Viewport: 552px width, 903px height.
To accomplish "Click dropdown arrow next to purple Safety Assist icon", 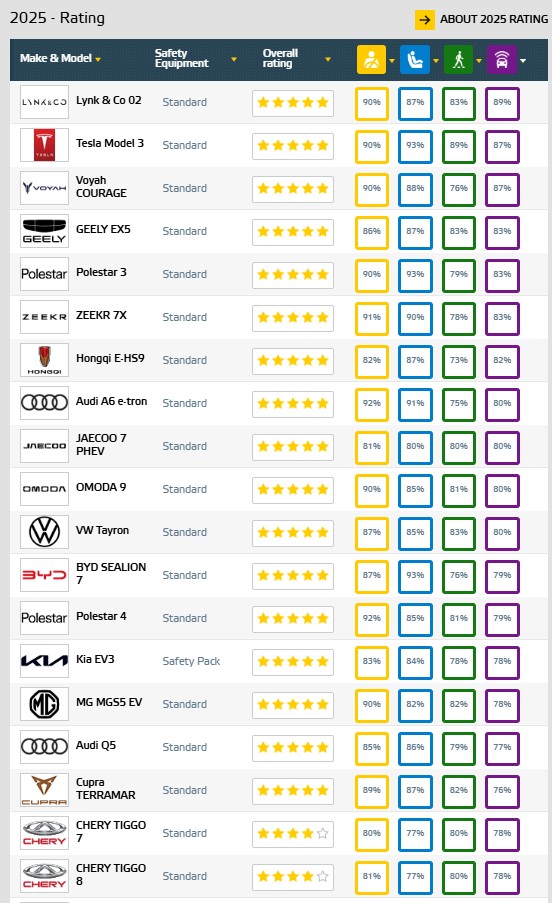I will pyautogui.click(x=523, y=60).
